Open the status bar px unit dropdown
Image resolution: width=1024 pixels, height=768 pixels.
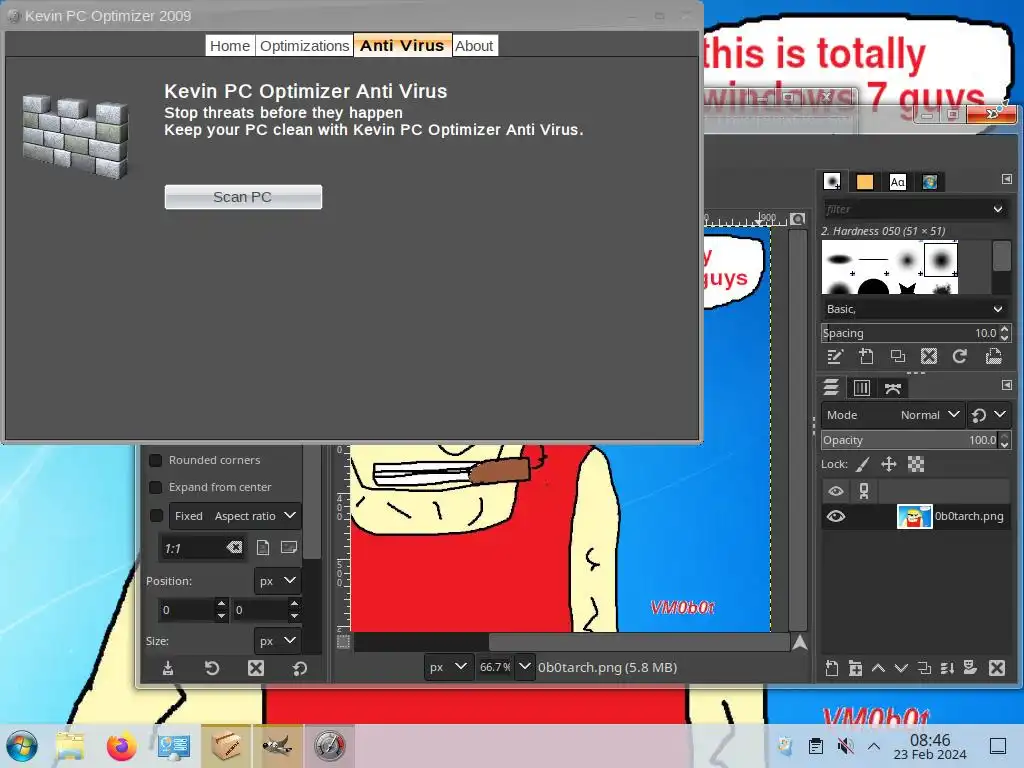[x=449, y=667]
